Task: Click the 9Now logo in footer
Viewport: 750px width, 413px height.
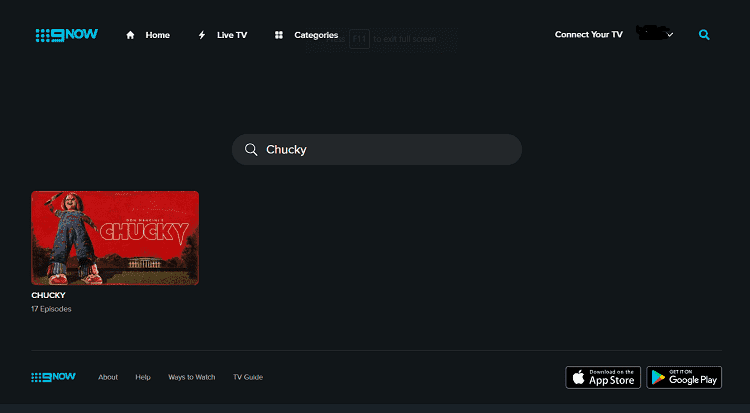Action: 53,377
